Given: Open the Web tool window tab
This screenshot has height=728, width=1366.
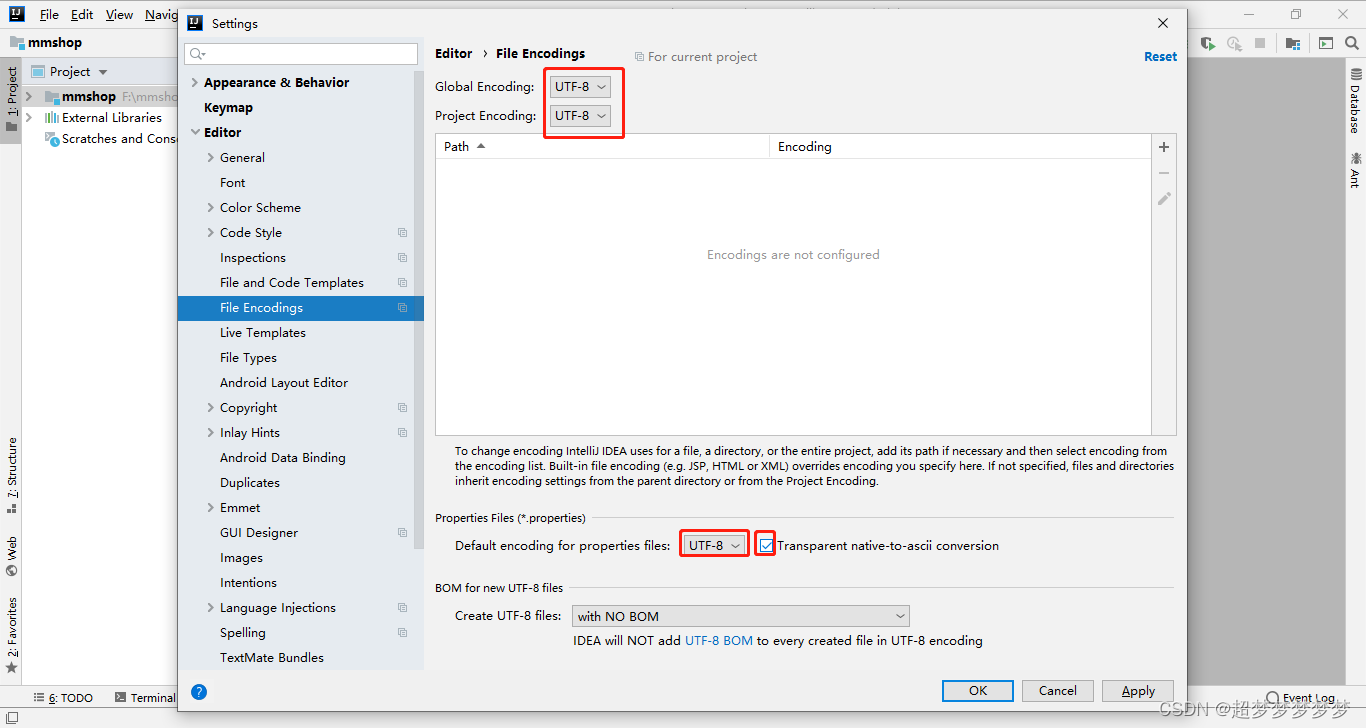Looking at the screenshot, I should (11, 557).
